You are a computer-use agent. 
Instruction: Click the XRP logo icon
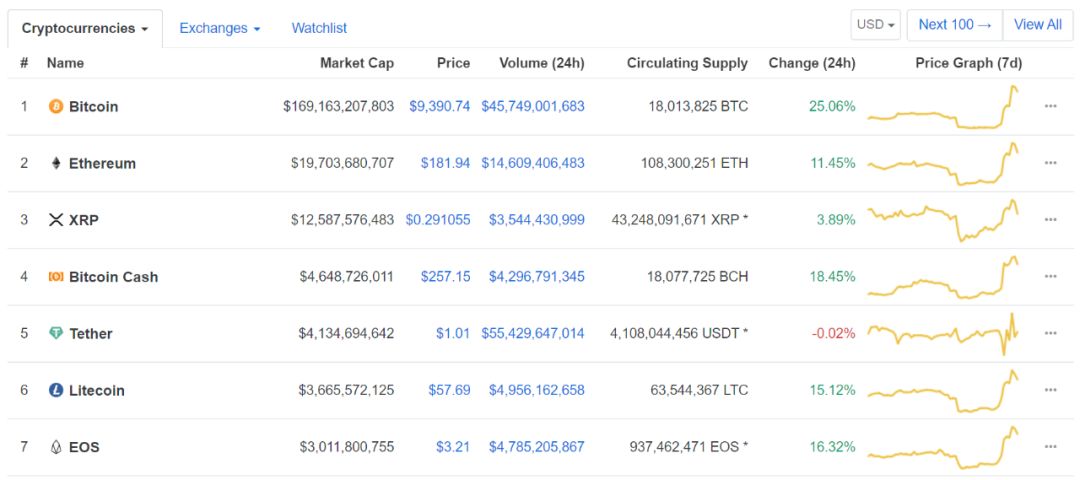[56, 220]
